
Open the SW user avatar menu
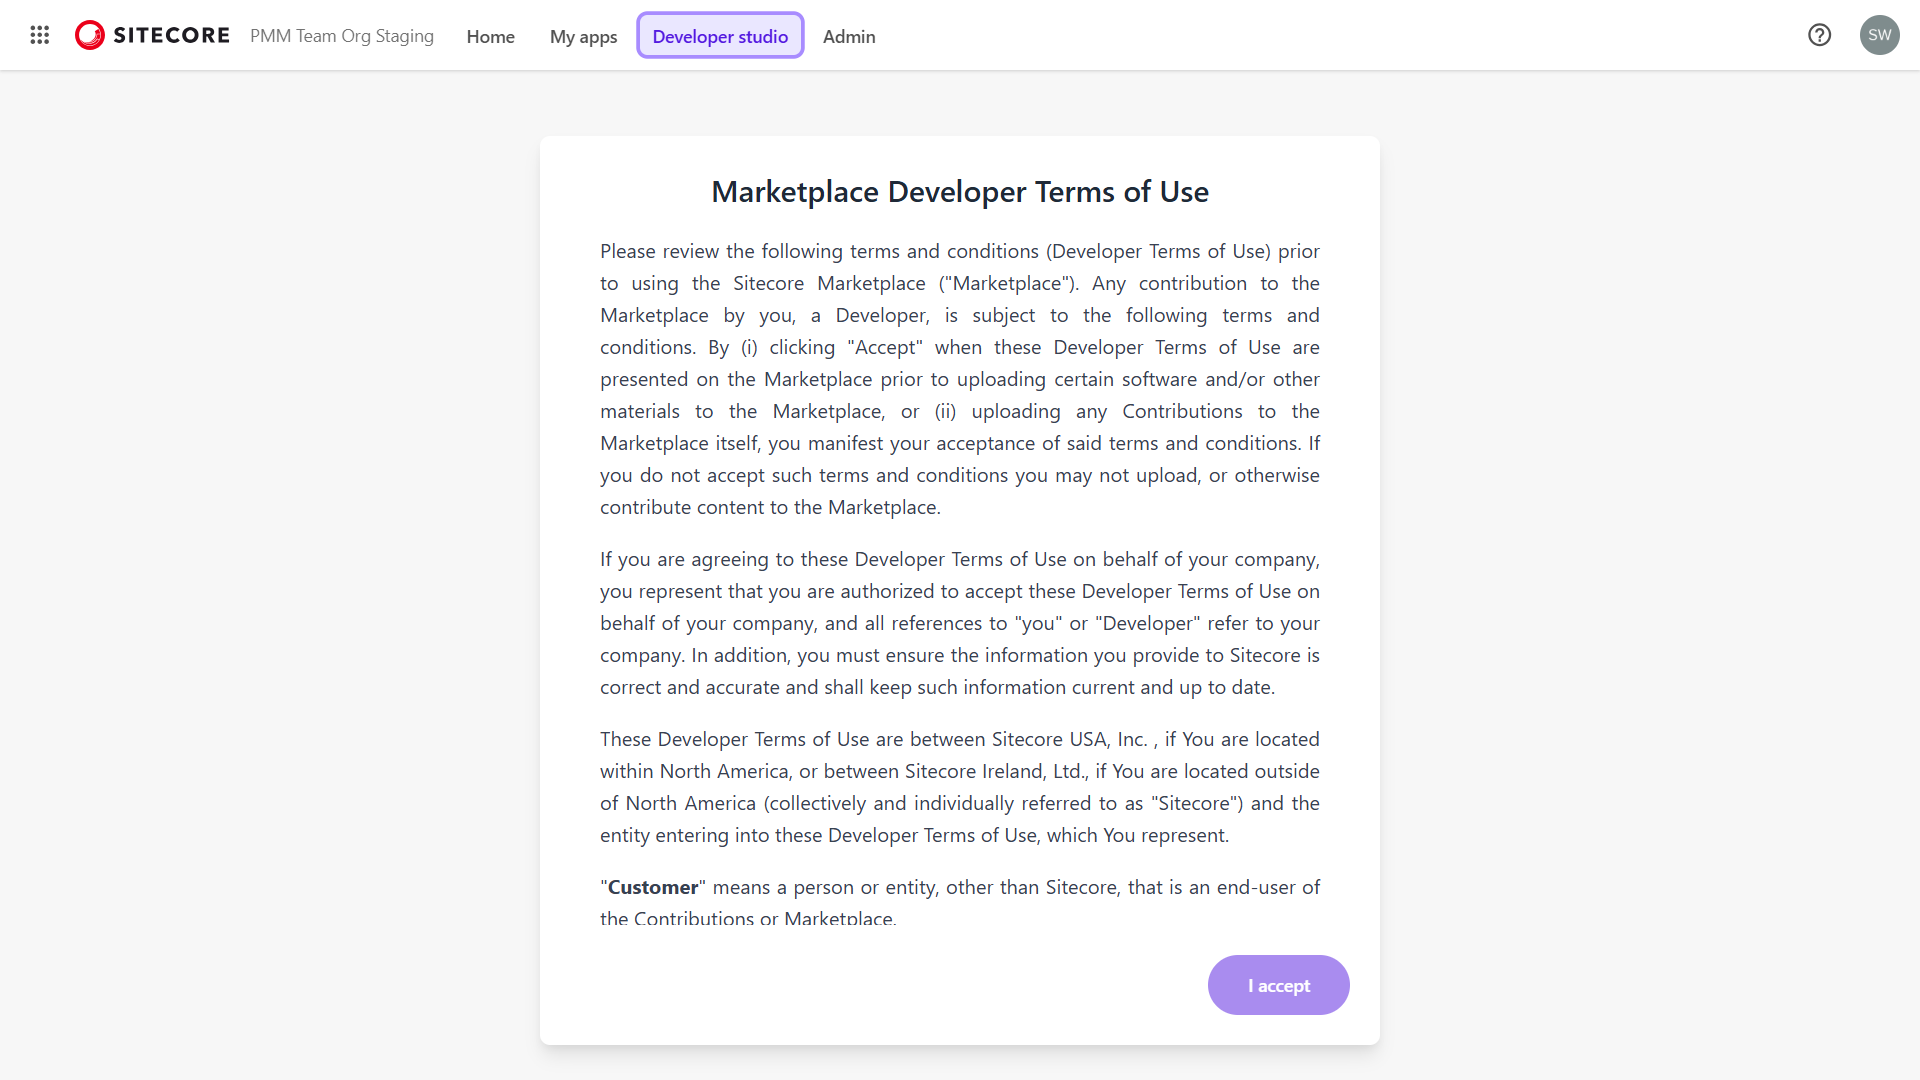click(x=1879, y=35)
